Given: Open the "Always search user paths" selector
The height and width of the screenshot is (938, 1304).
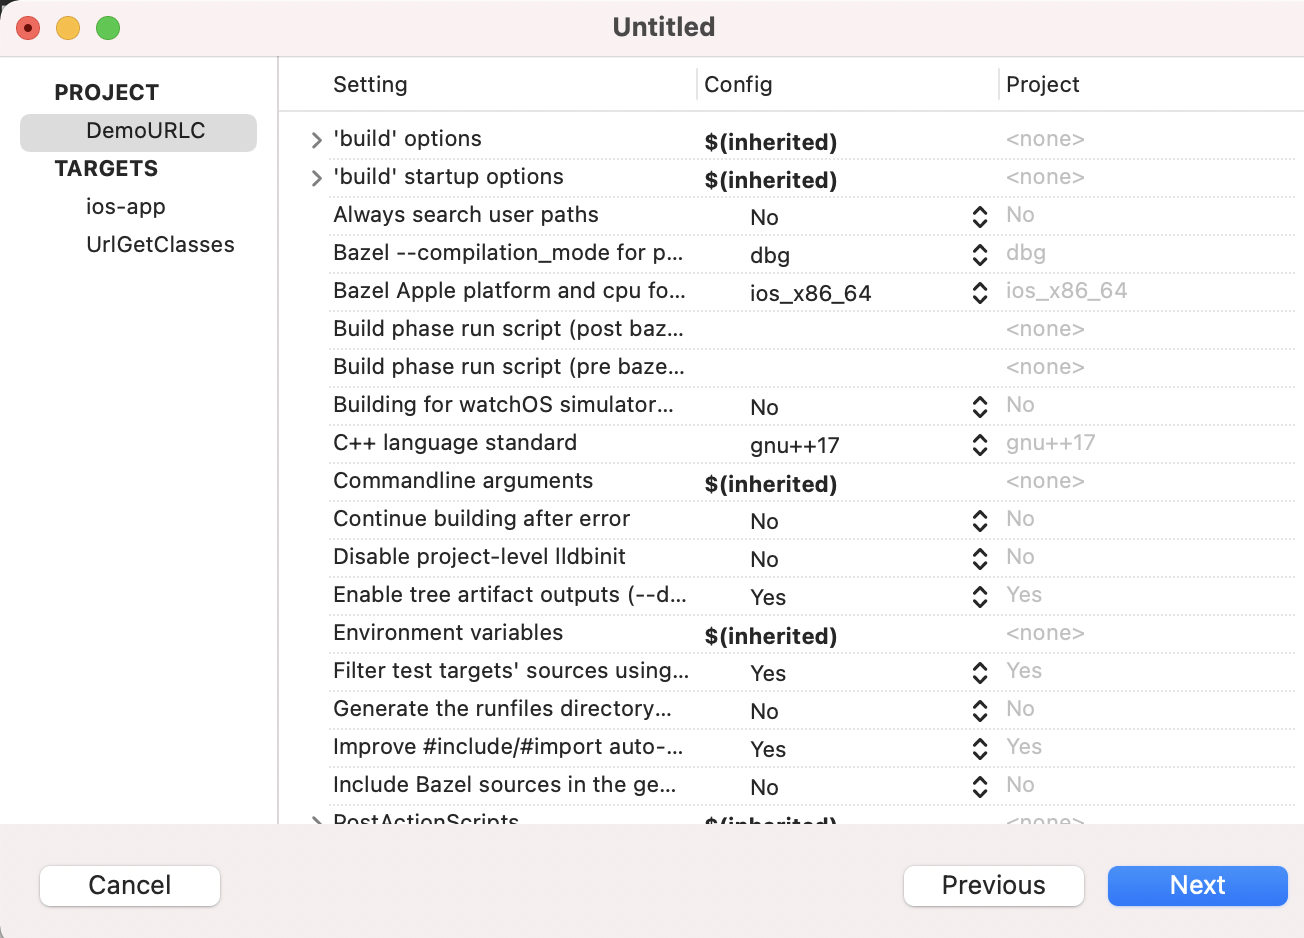Looking at the screenshot, I should 978,216.
